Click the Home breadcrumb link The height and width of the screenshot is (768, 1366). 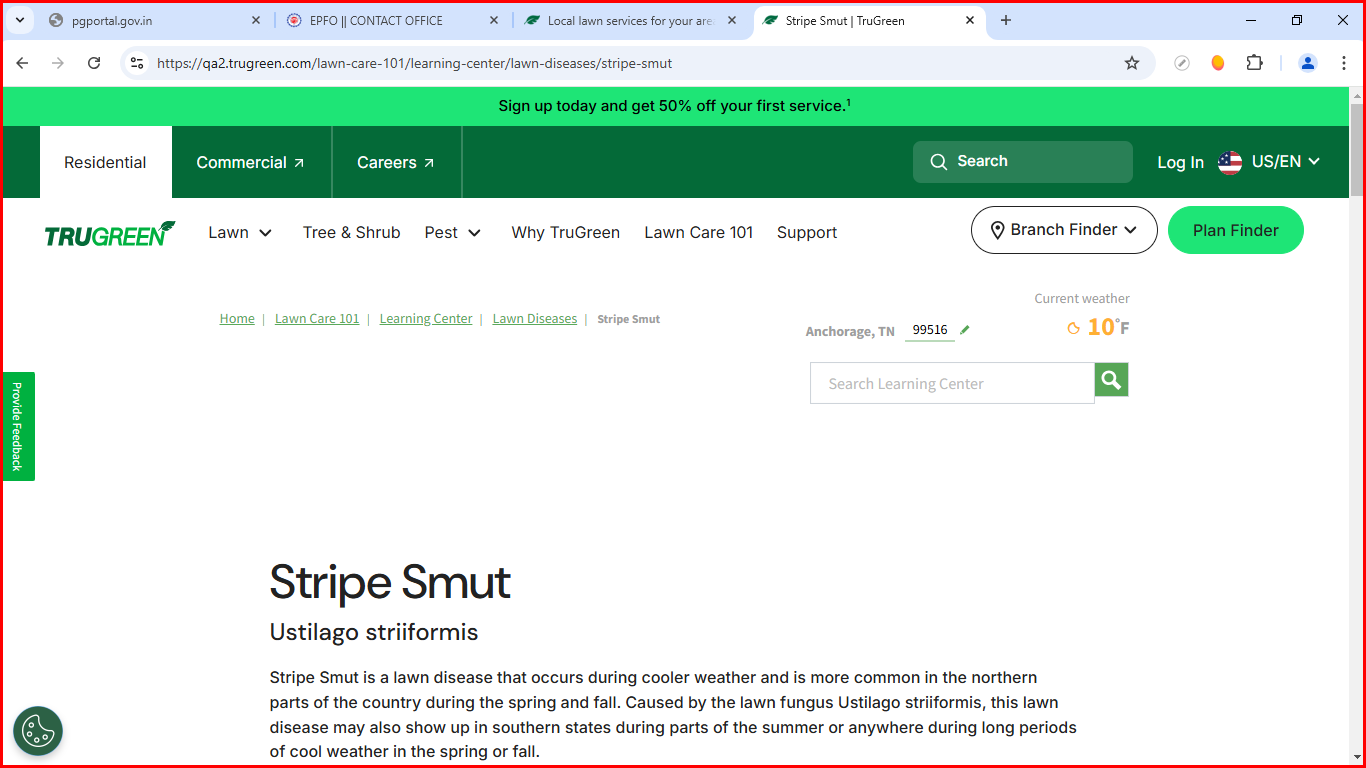click(237, 319)
